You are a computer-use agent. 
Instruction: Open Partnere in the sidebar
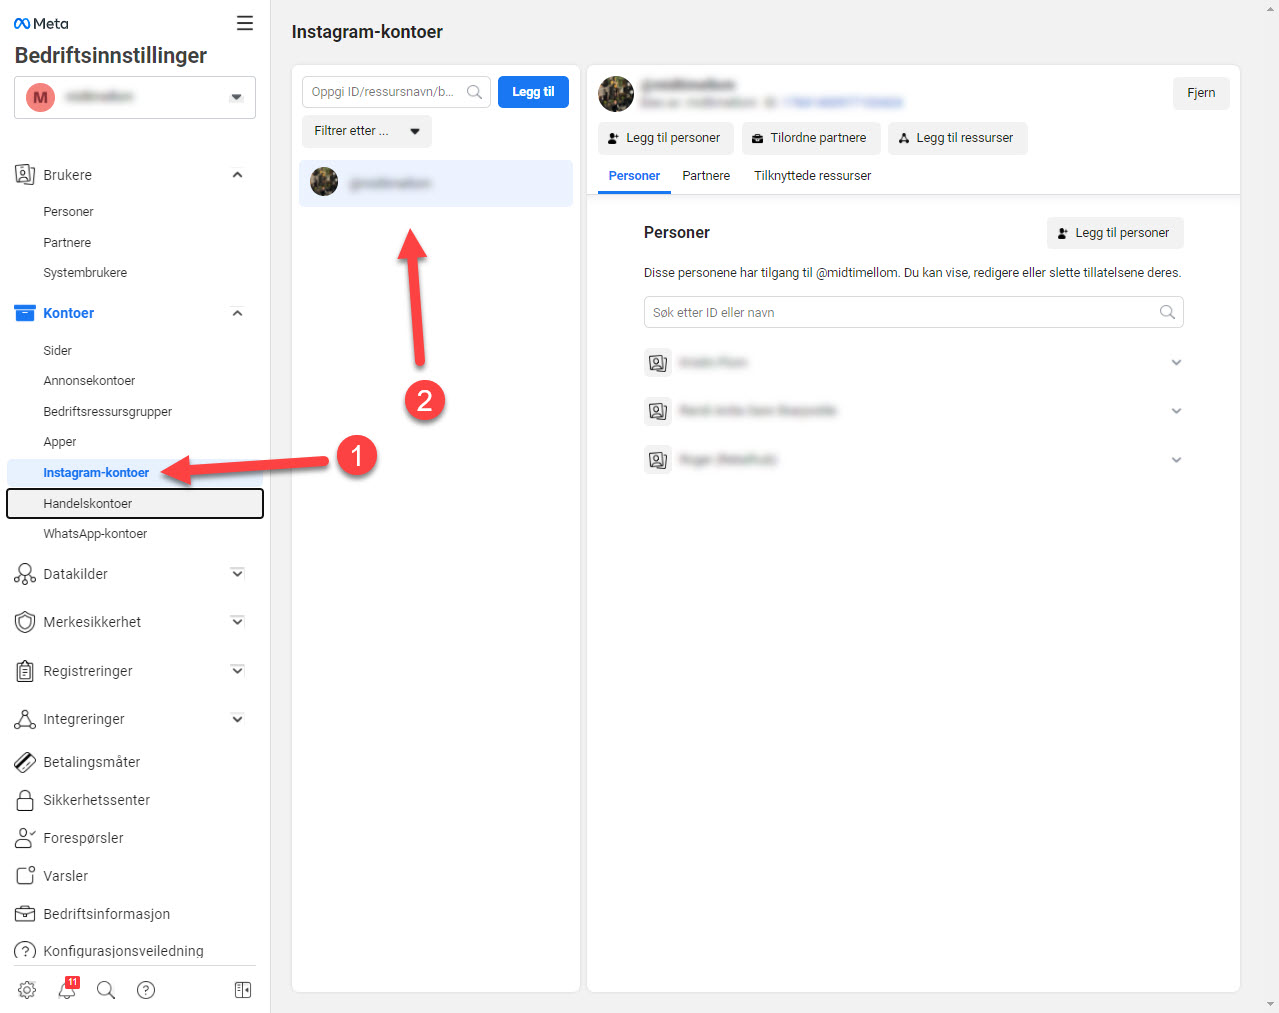pyautogui.click(x=67, y=243)
